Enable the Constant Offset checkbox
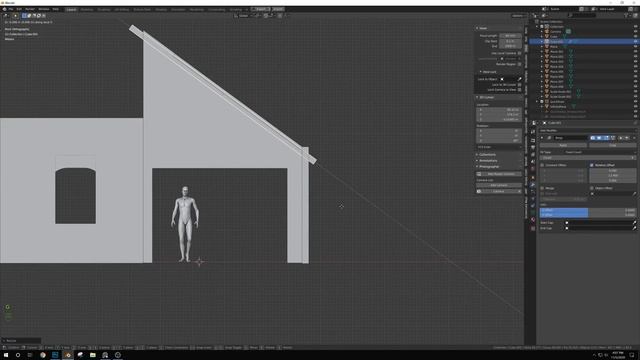640x360 pixels. point(542,165)
